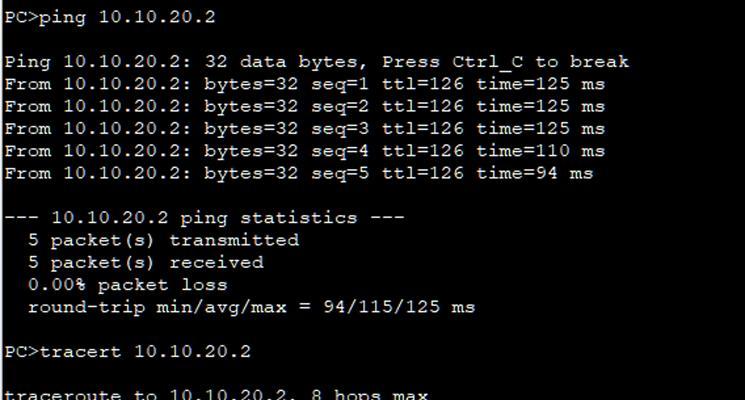Click the 'PC>tracert 10.10.20.2' command line
The height and width of the screenshot is (400, 745).
[127, 352]
